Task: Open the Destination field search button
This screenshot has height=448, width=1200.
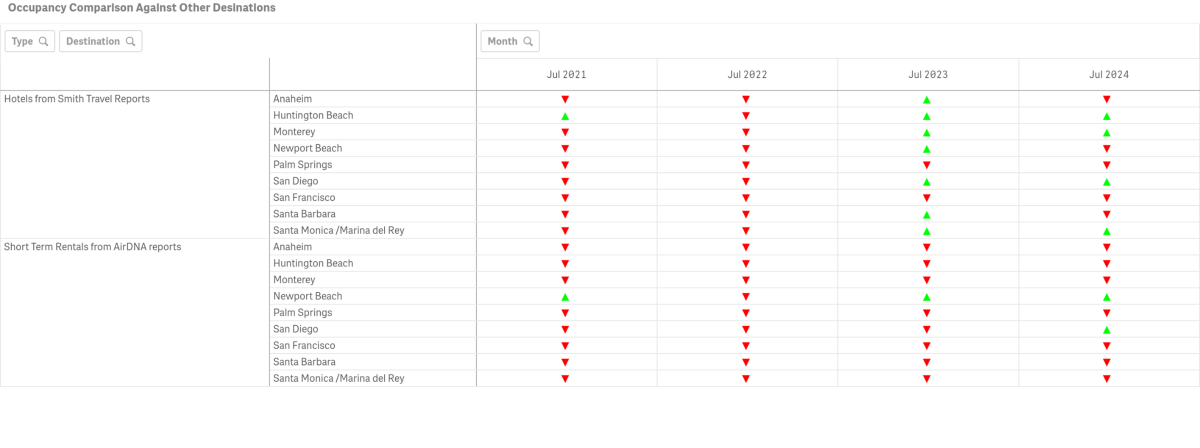Action: [100, 41]
